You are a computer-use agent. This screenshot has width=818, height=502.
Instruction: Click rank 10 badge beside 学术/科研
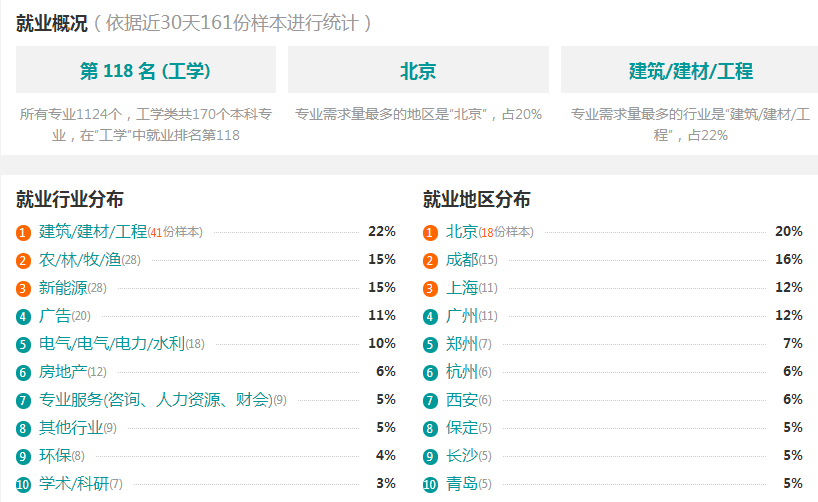coord(23,484)
